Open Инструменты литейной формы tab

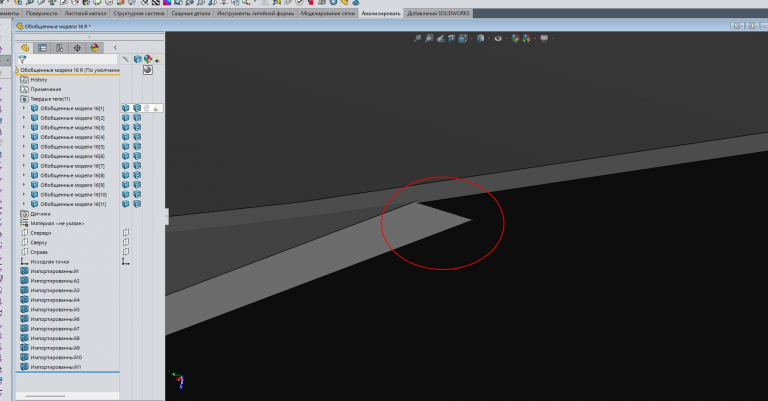click(255, 13)
